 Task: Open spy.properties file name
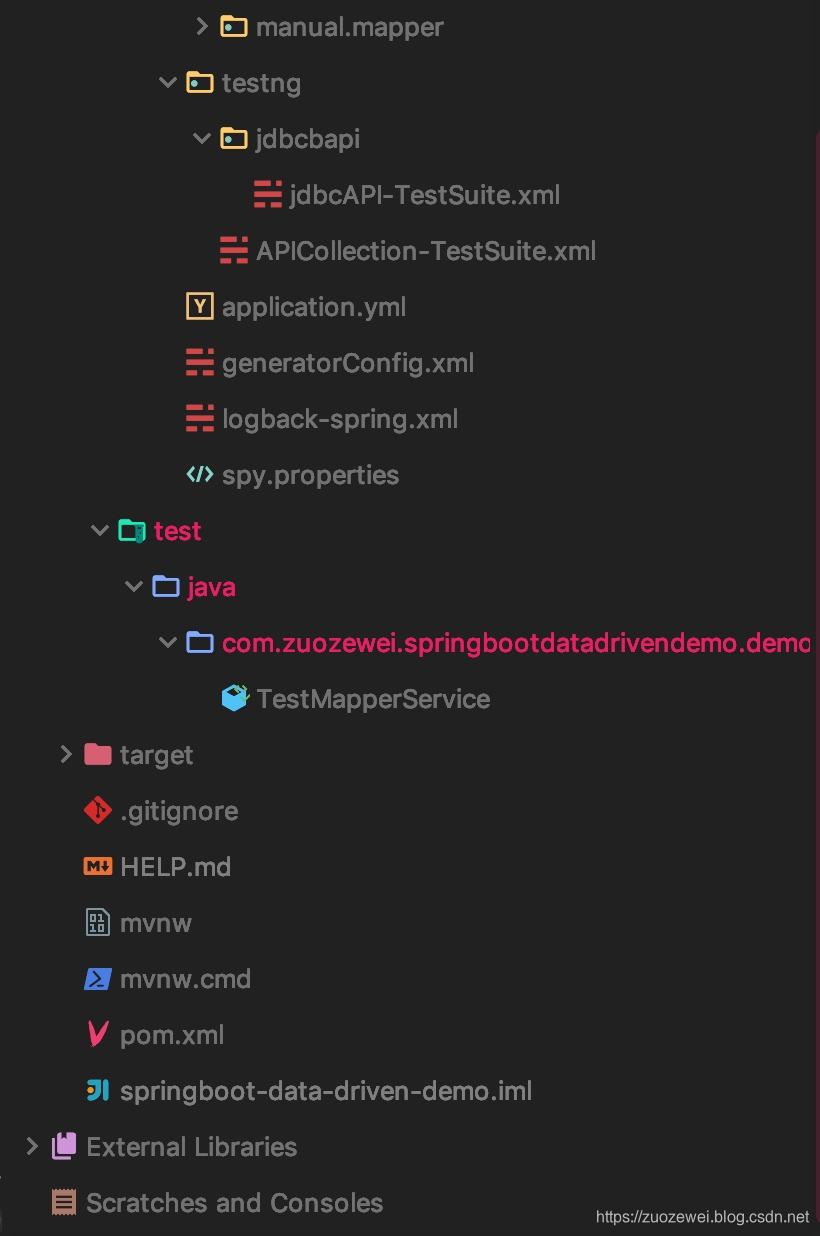coord(311,475)
